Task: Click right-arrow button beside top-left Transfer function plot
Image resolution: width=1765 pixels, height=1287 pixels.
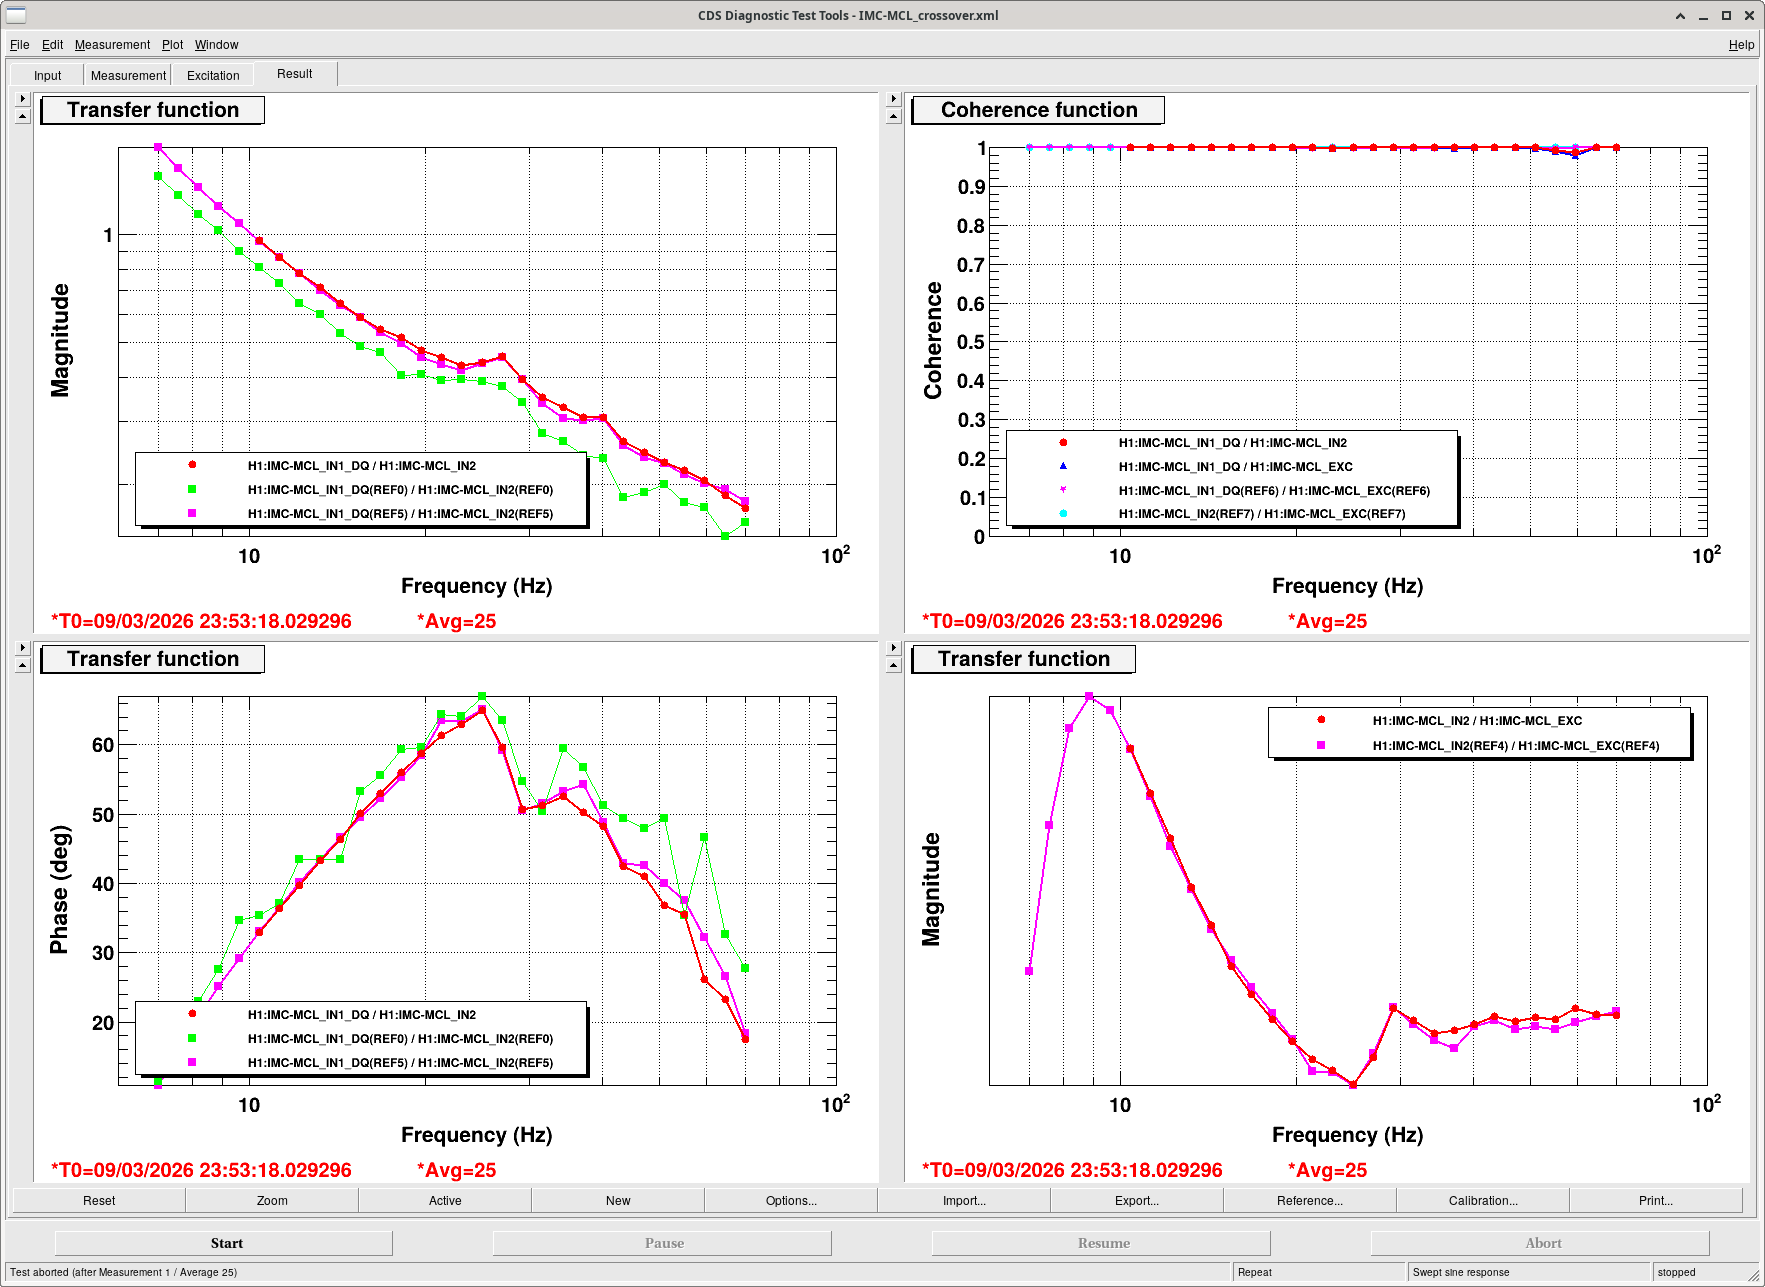Action: click(22, 99)
